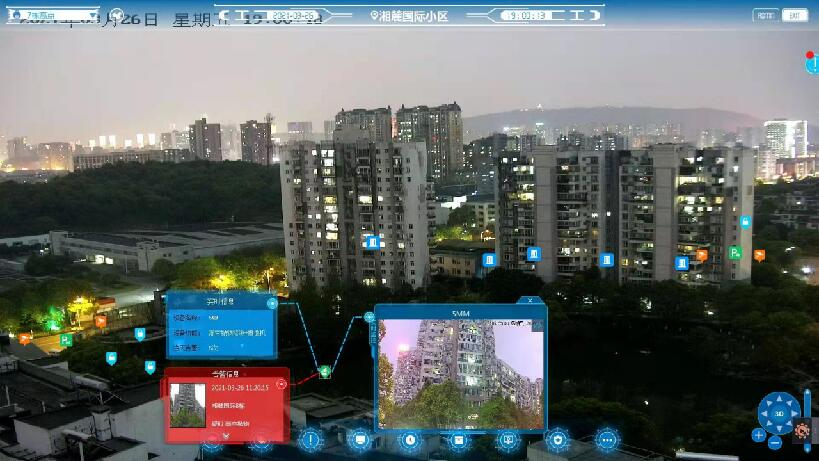This screenshot has height=461, width=819.
Task: Toggle the 3D view button in PTZ pad
Action: 779,412
